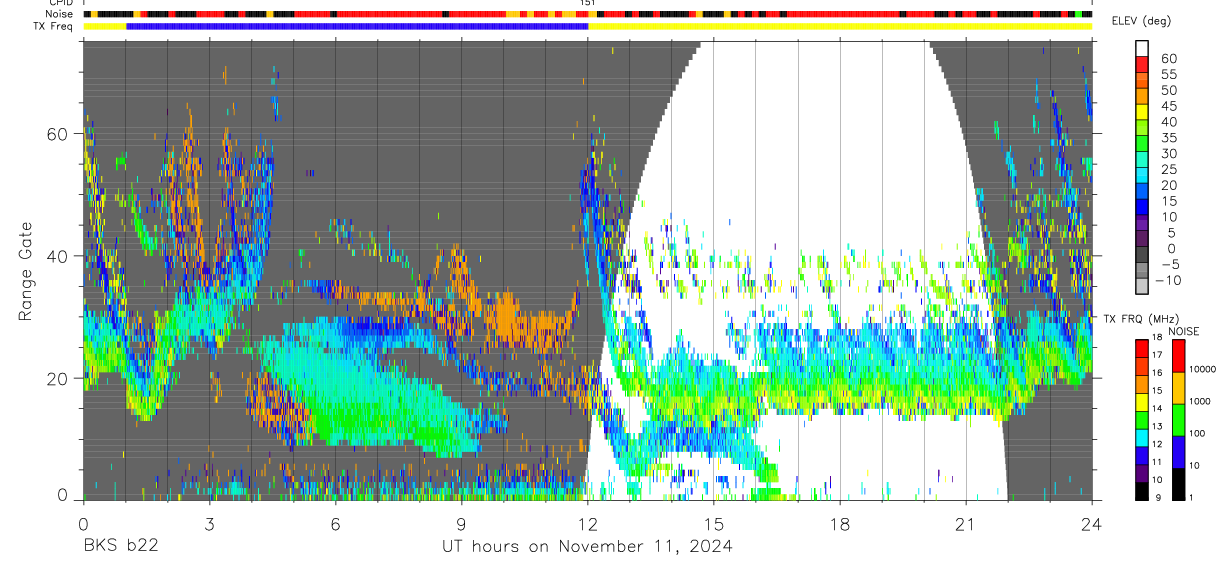Click the yellow TX Freq bar segment after 12 UT
1228x567 pixels.
[x=840, y=26]
